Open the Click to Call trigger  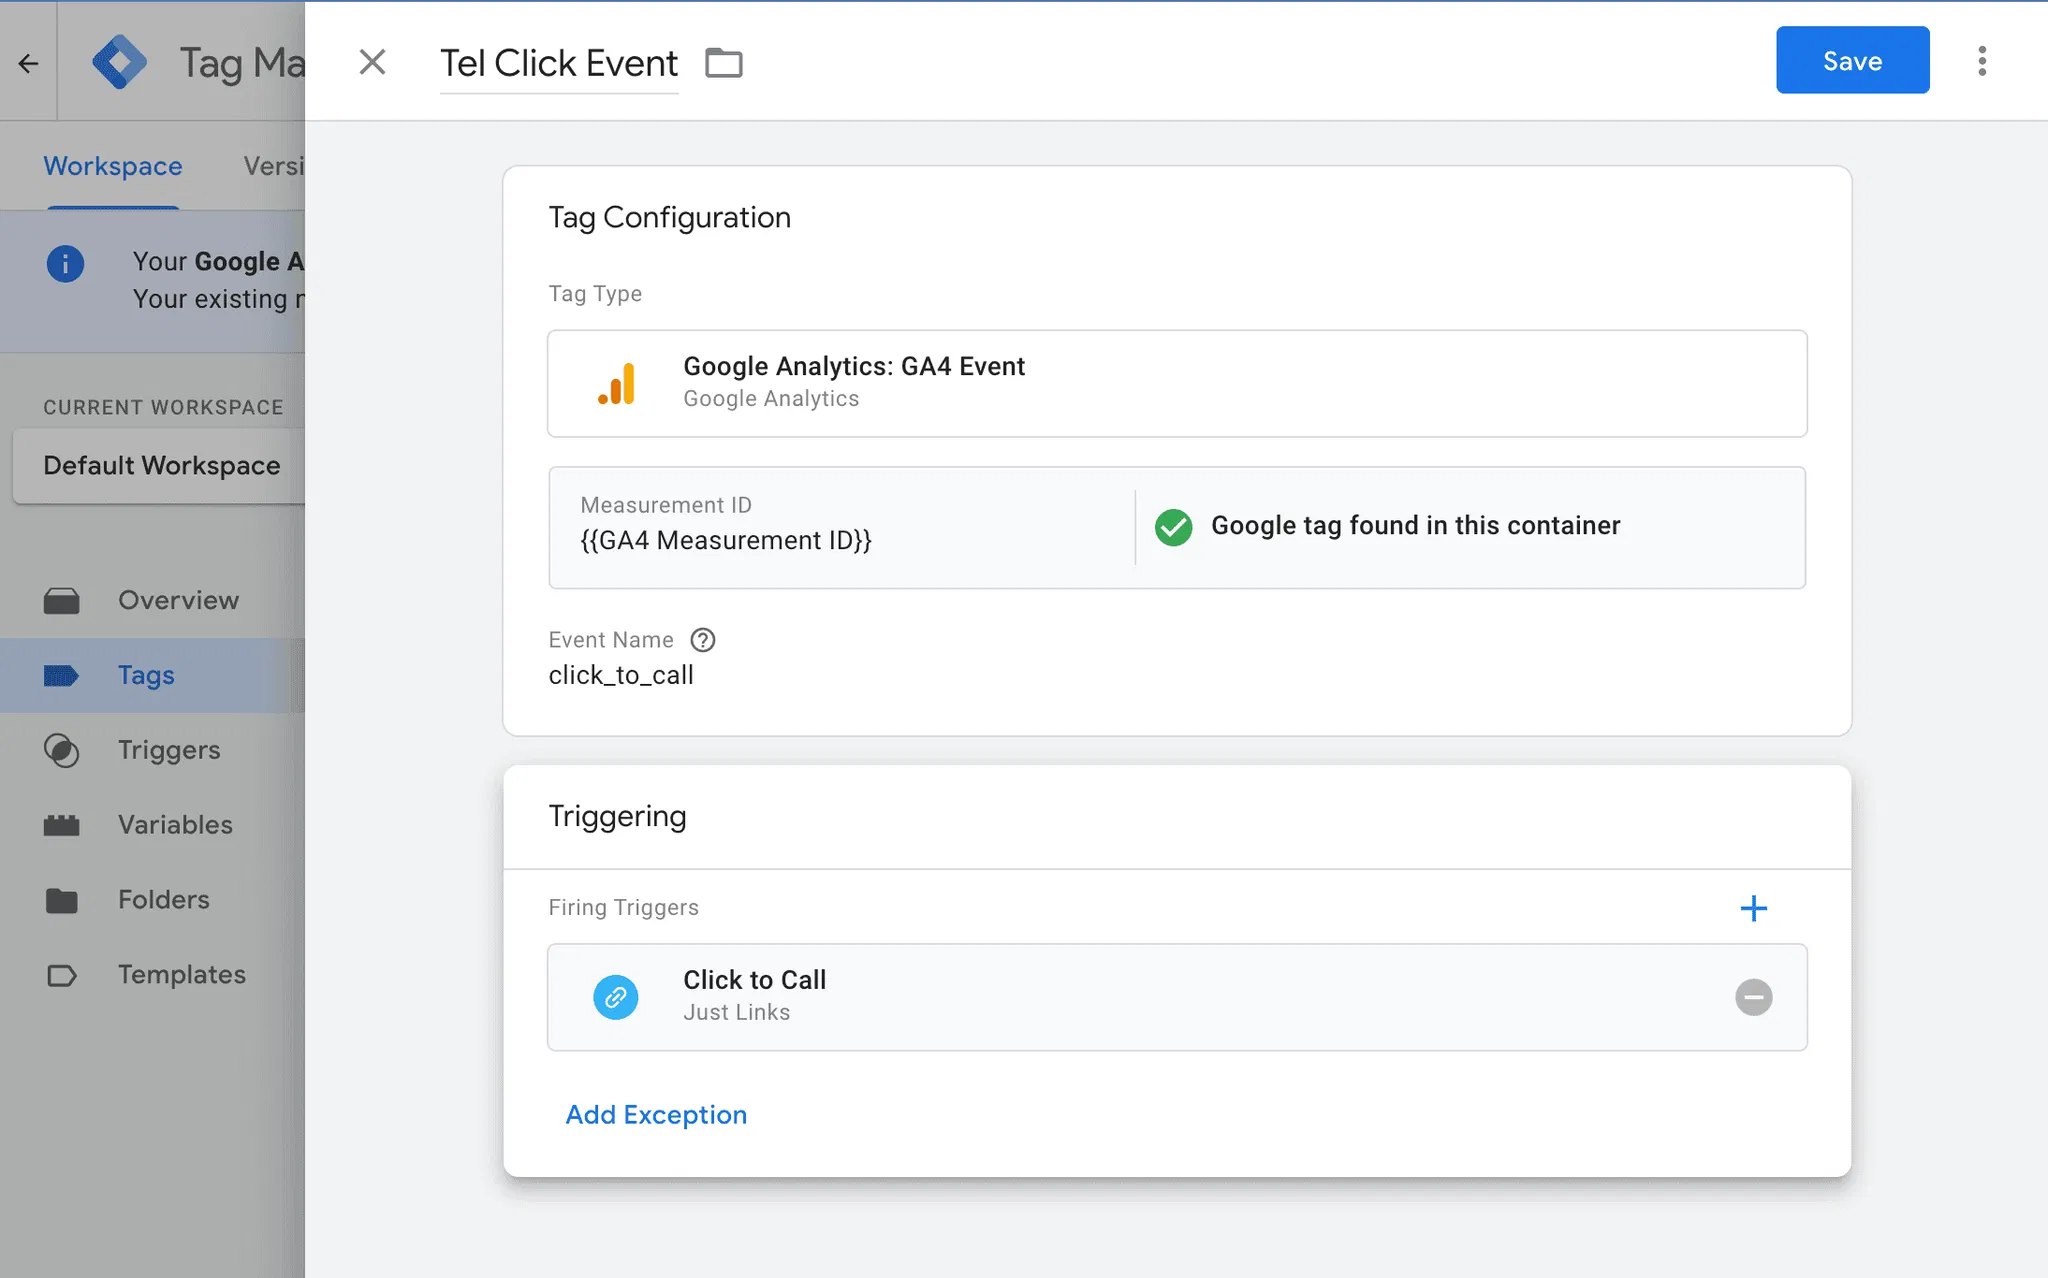[x=1177, y=997]
